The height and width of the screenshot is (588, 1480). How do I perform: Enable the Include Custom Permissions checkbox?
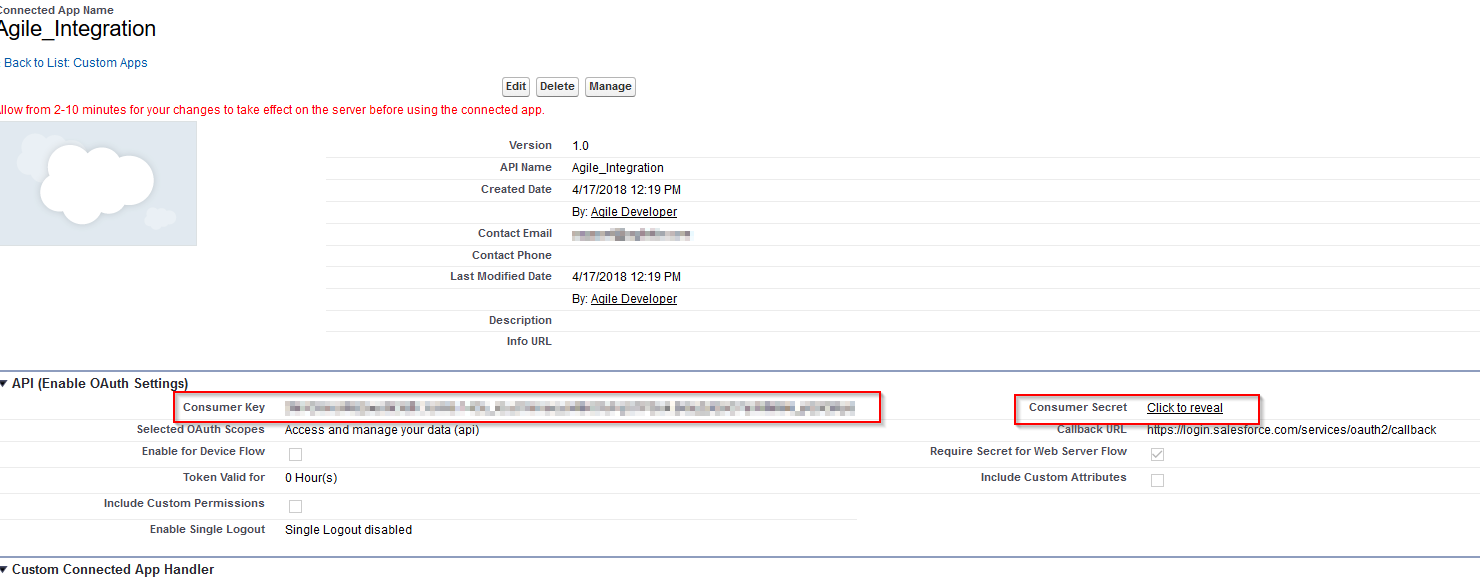295,507
